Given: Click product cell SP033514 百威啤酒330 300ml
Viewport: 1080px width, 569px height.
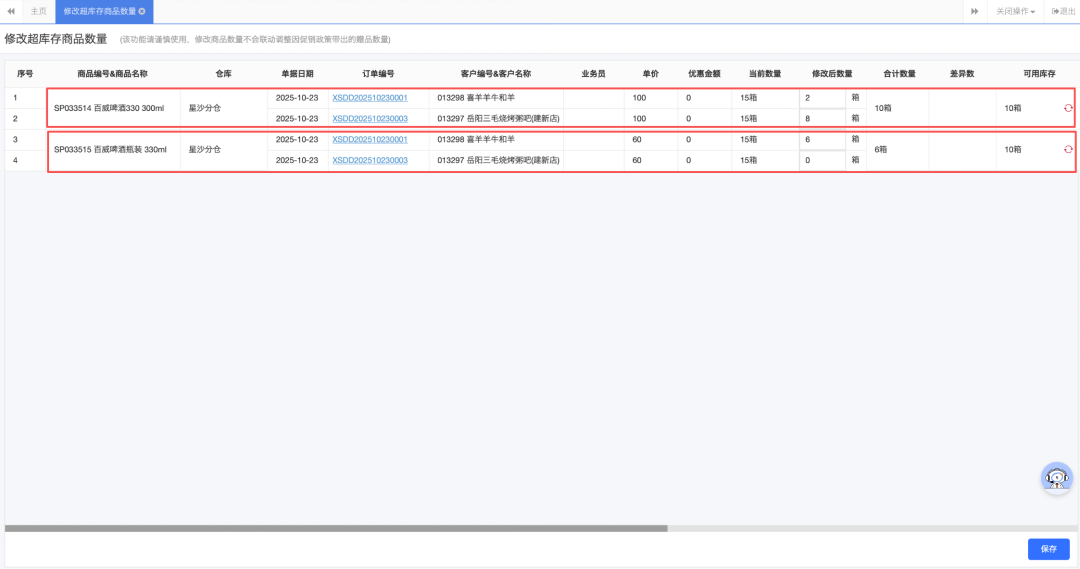Looking at the screenshot, I should [109, 108].
